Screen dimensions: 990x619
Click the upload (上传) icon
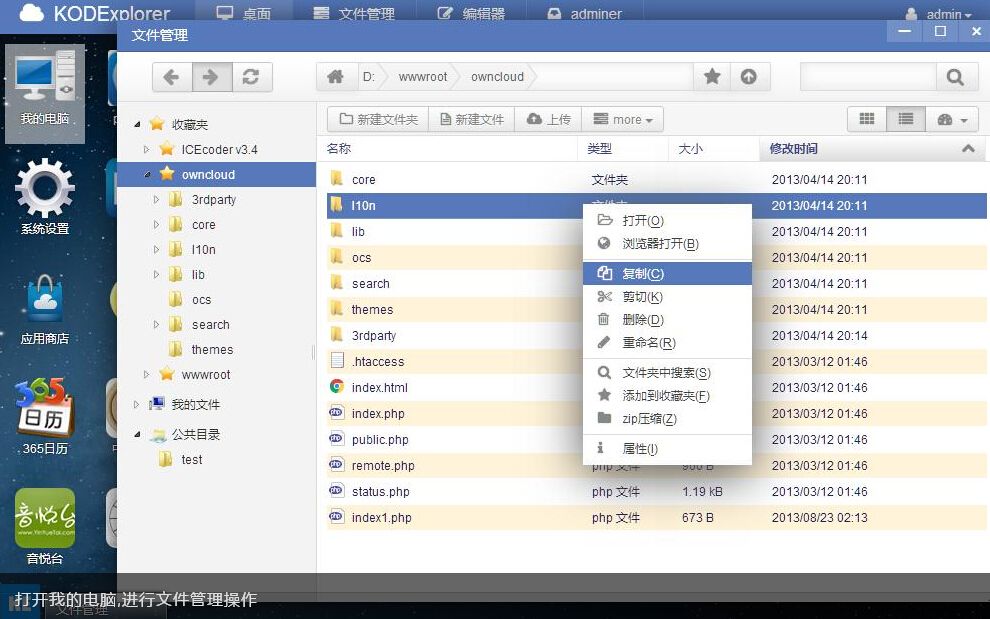pyautogui.click(x=534, y=118)
